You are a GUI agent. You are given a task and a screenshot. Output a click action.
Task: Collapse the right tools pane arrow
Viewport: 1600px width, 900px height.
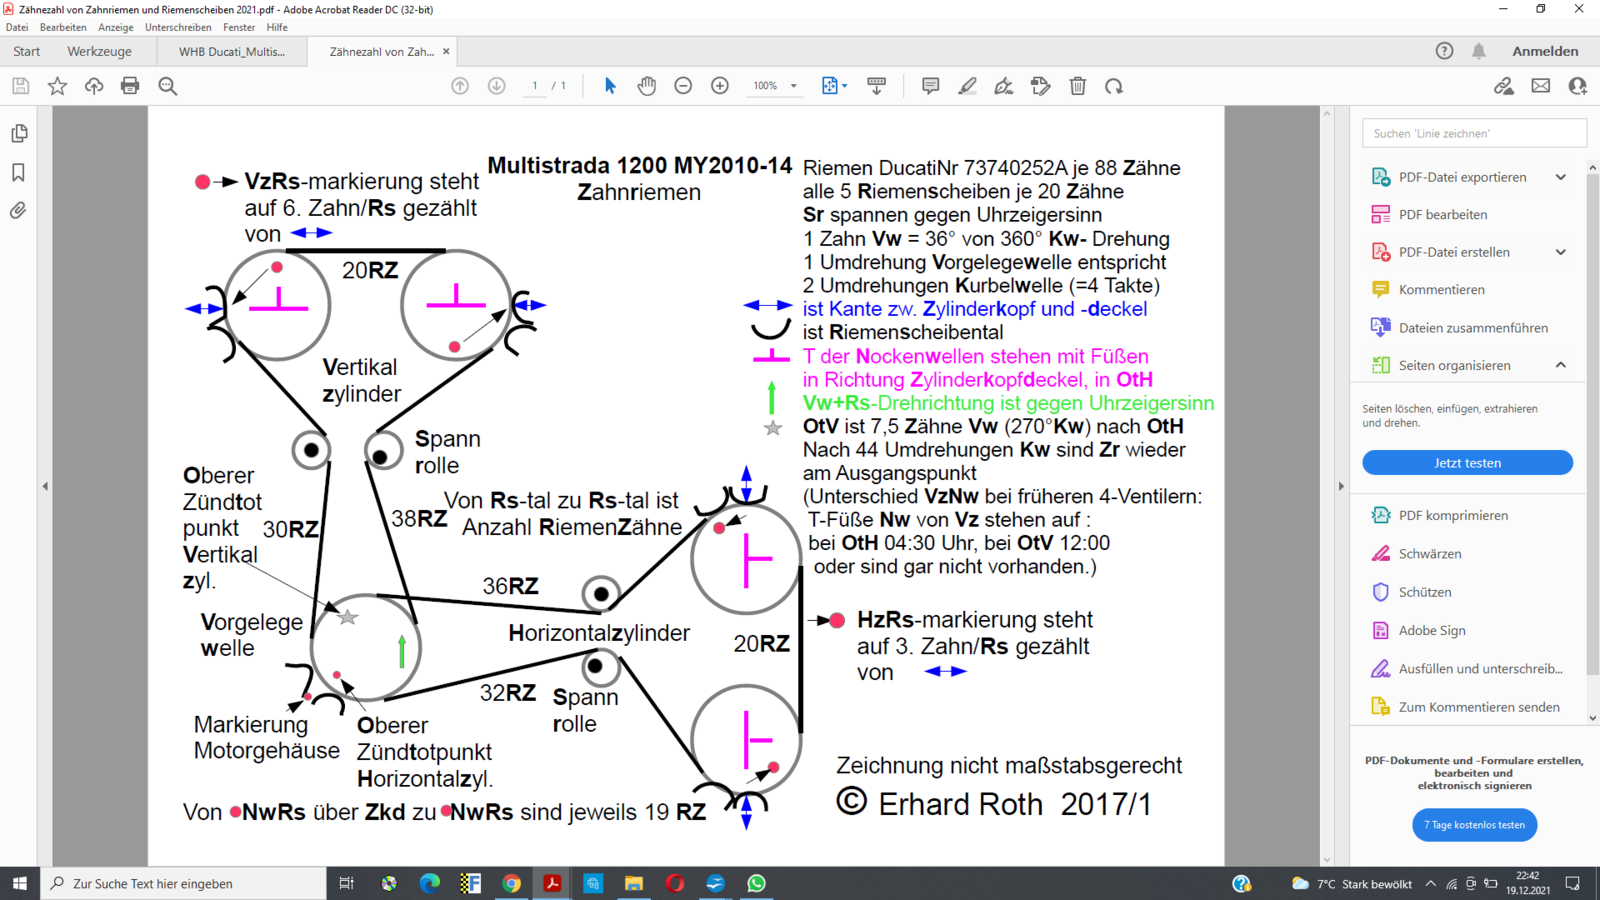click(x=1341, y=486)
